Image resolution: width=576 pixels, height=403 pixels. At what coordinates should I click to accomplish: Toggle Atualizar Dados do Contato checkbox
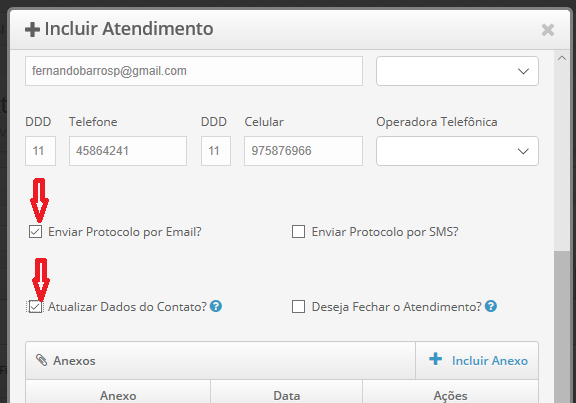click(35, 307)
